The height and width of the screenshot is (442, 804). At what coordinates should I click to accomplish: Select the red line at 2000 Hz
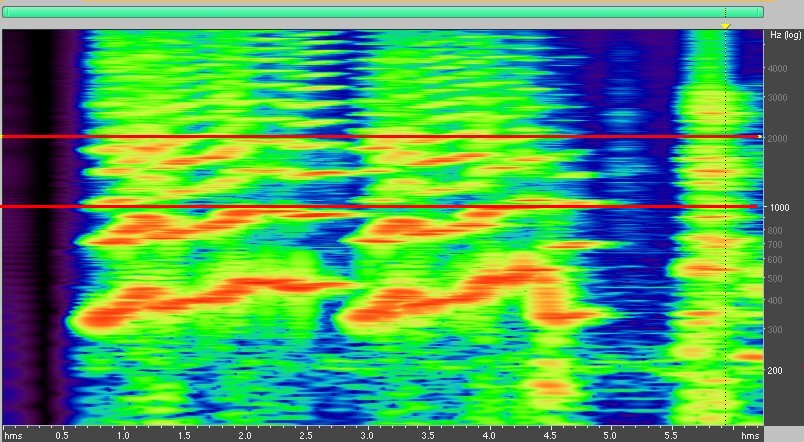[x=380, y=136]
